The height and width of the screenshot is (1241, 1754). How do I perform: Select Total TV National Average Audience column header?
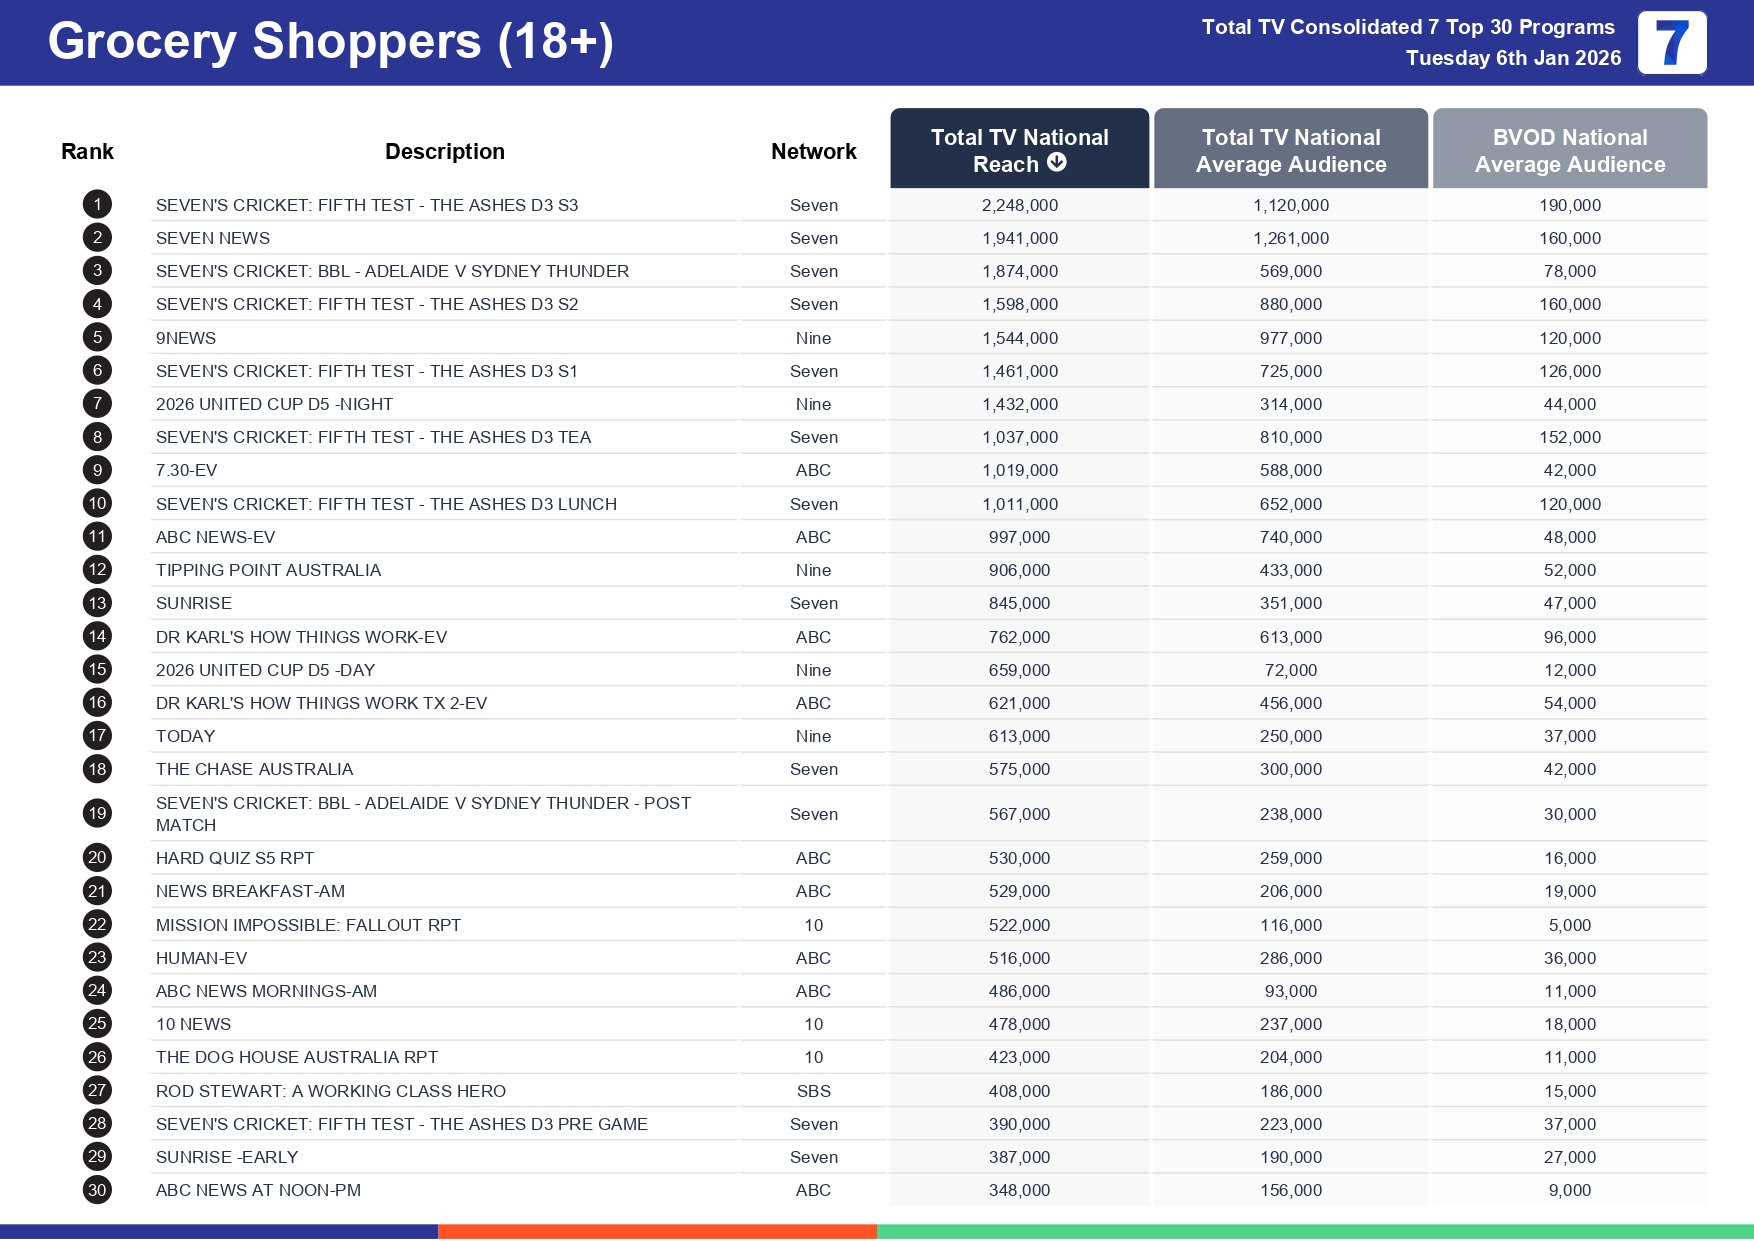pos(1290,150)
